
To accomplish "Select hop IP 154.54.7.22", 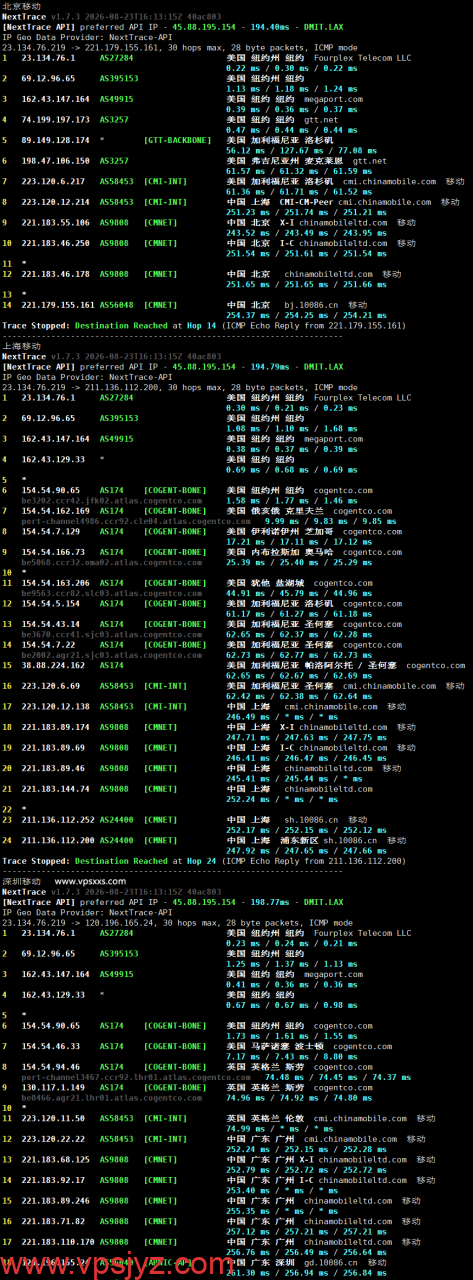I will point(51,645).
